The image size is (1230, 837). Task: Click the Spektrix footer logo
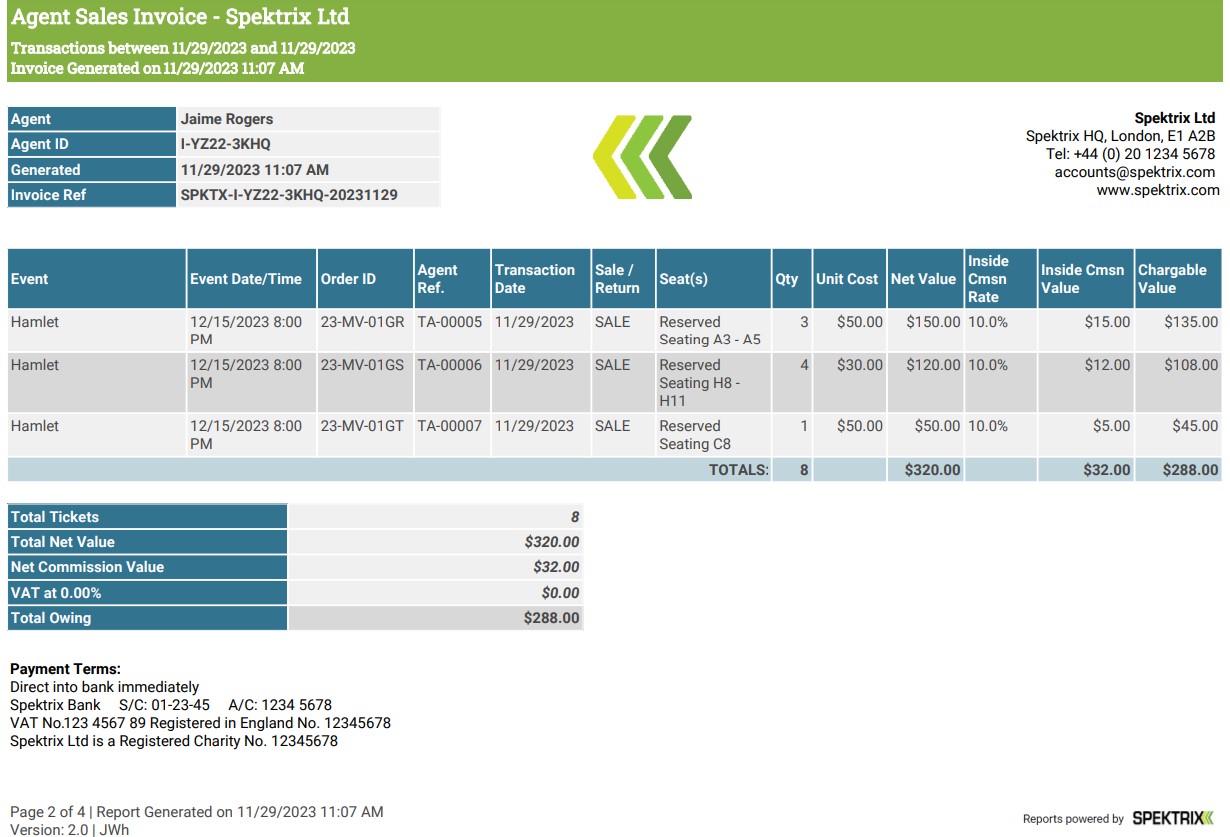pyautogui.click(x=1172, y=818)
